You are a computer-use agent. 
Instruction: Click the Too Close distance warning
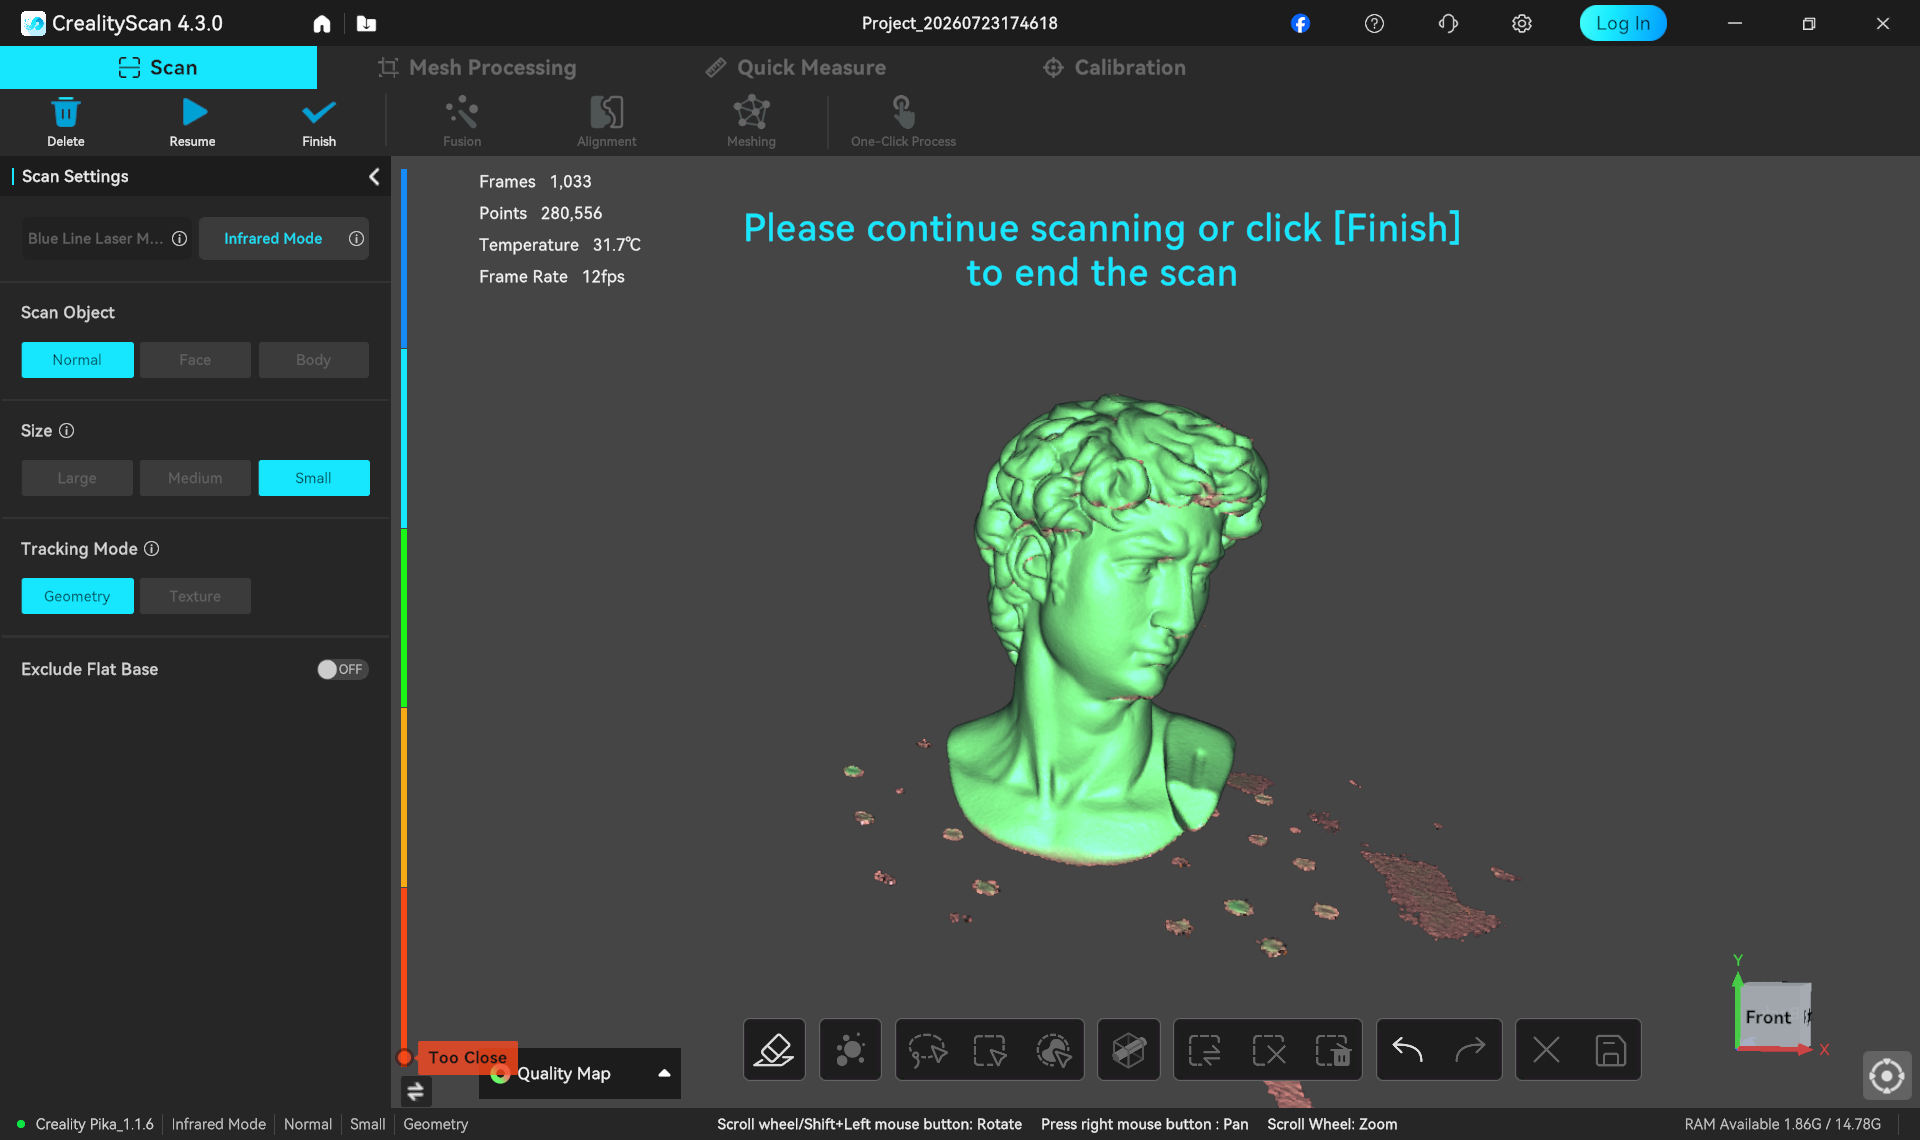[x=467, y=1057]
